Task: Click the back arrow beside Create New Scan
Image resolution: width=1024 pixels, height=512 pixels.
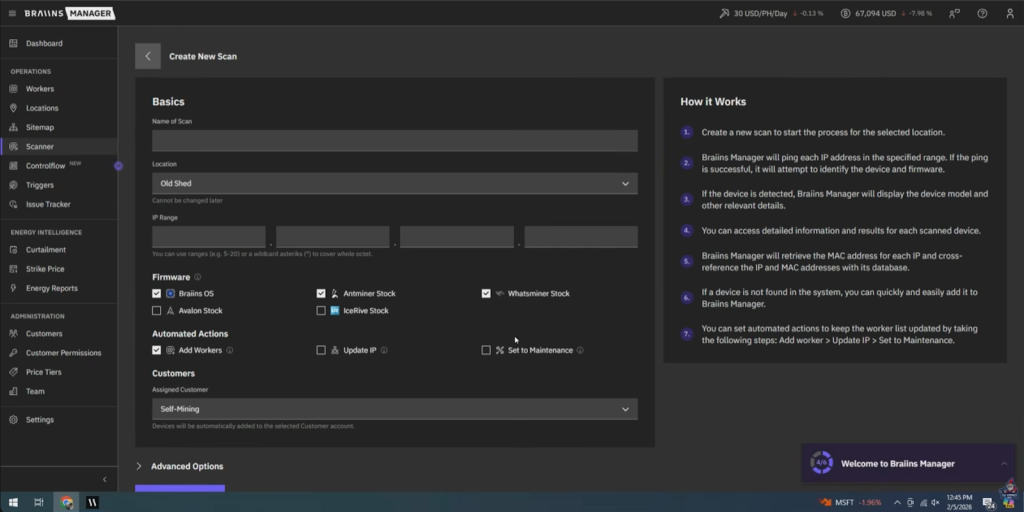Action: [147, 56]
